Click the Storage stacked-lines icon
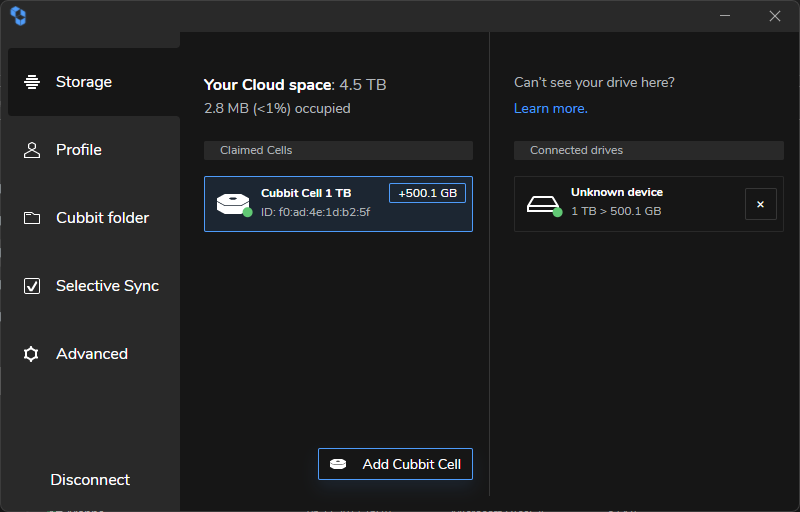The image size is (800, 512). tap(32, 82)
